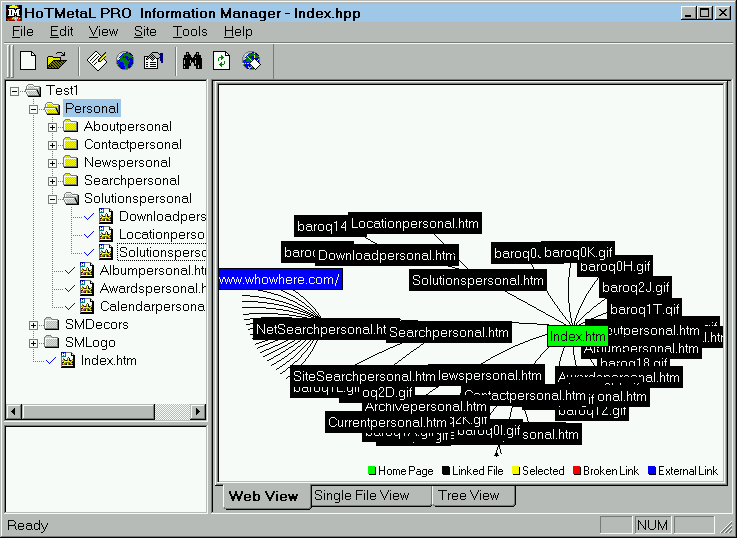
Task: Click the red Broken Link legend swatch
Action: (577, 470)
